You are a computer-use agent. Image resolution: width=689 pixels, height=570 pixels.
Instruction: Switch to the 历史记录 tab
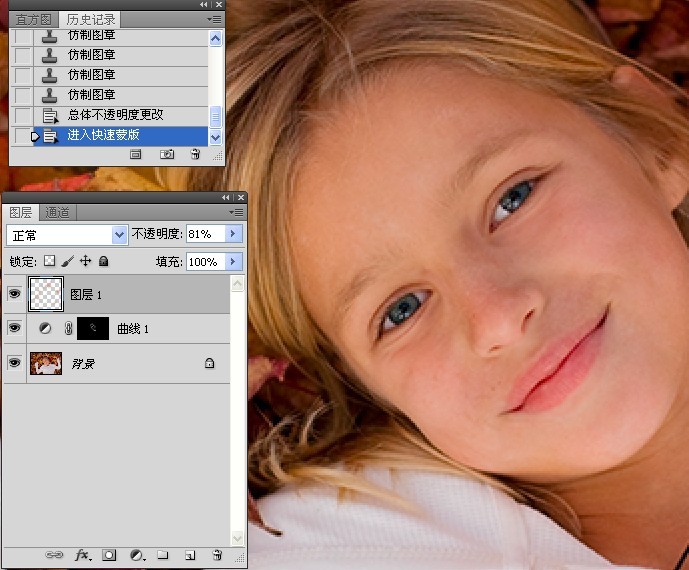point(91,20)
